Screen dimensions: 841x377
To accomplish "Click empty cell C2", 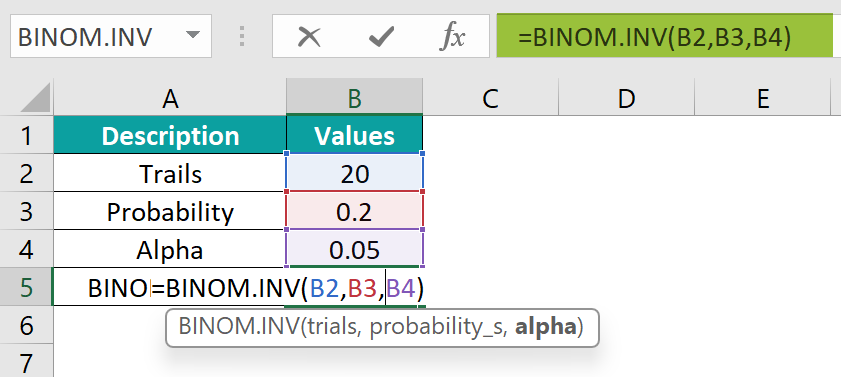I will [490, 173].
